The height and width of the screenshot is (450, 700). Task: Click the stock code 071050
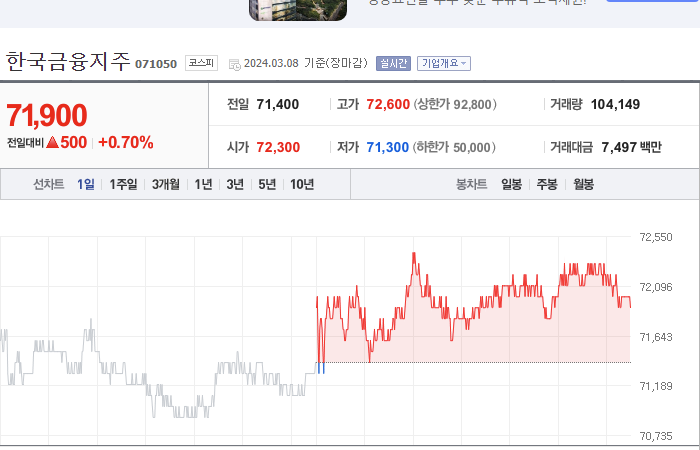pos(156,64)
